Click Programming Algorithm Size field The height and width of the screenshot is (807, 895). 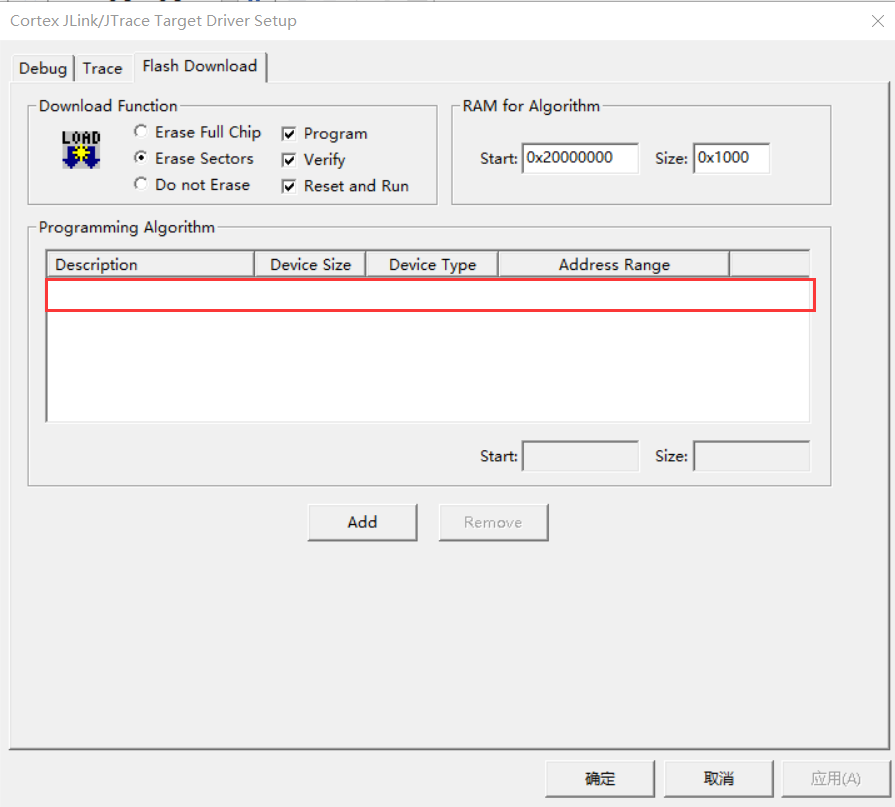752,456
